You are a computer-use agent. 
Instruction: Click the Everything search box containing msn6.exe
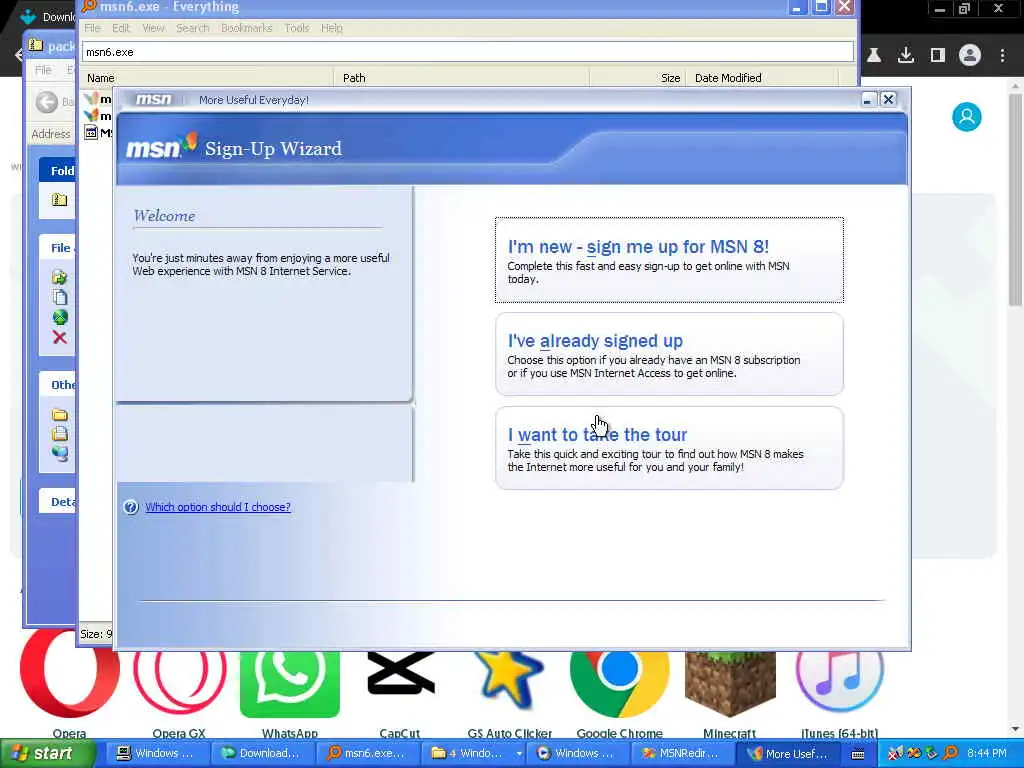[x=468, y=52]
